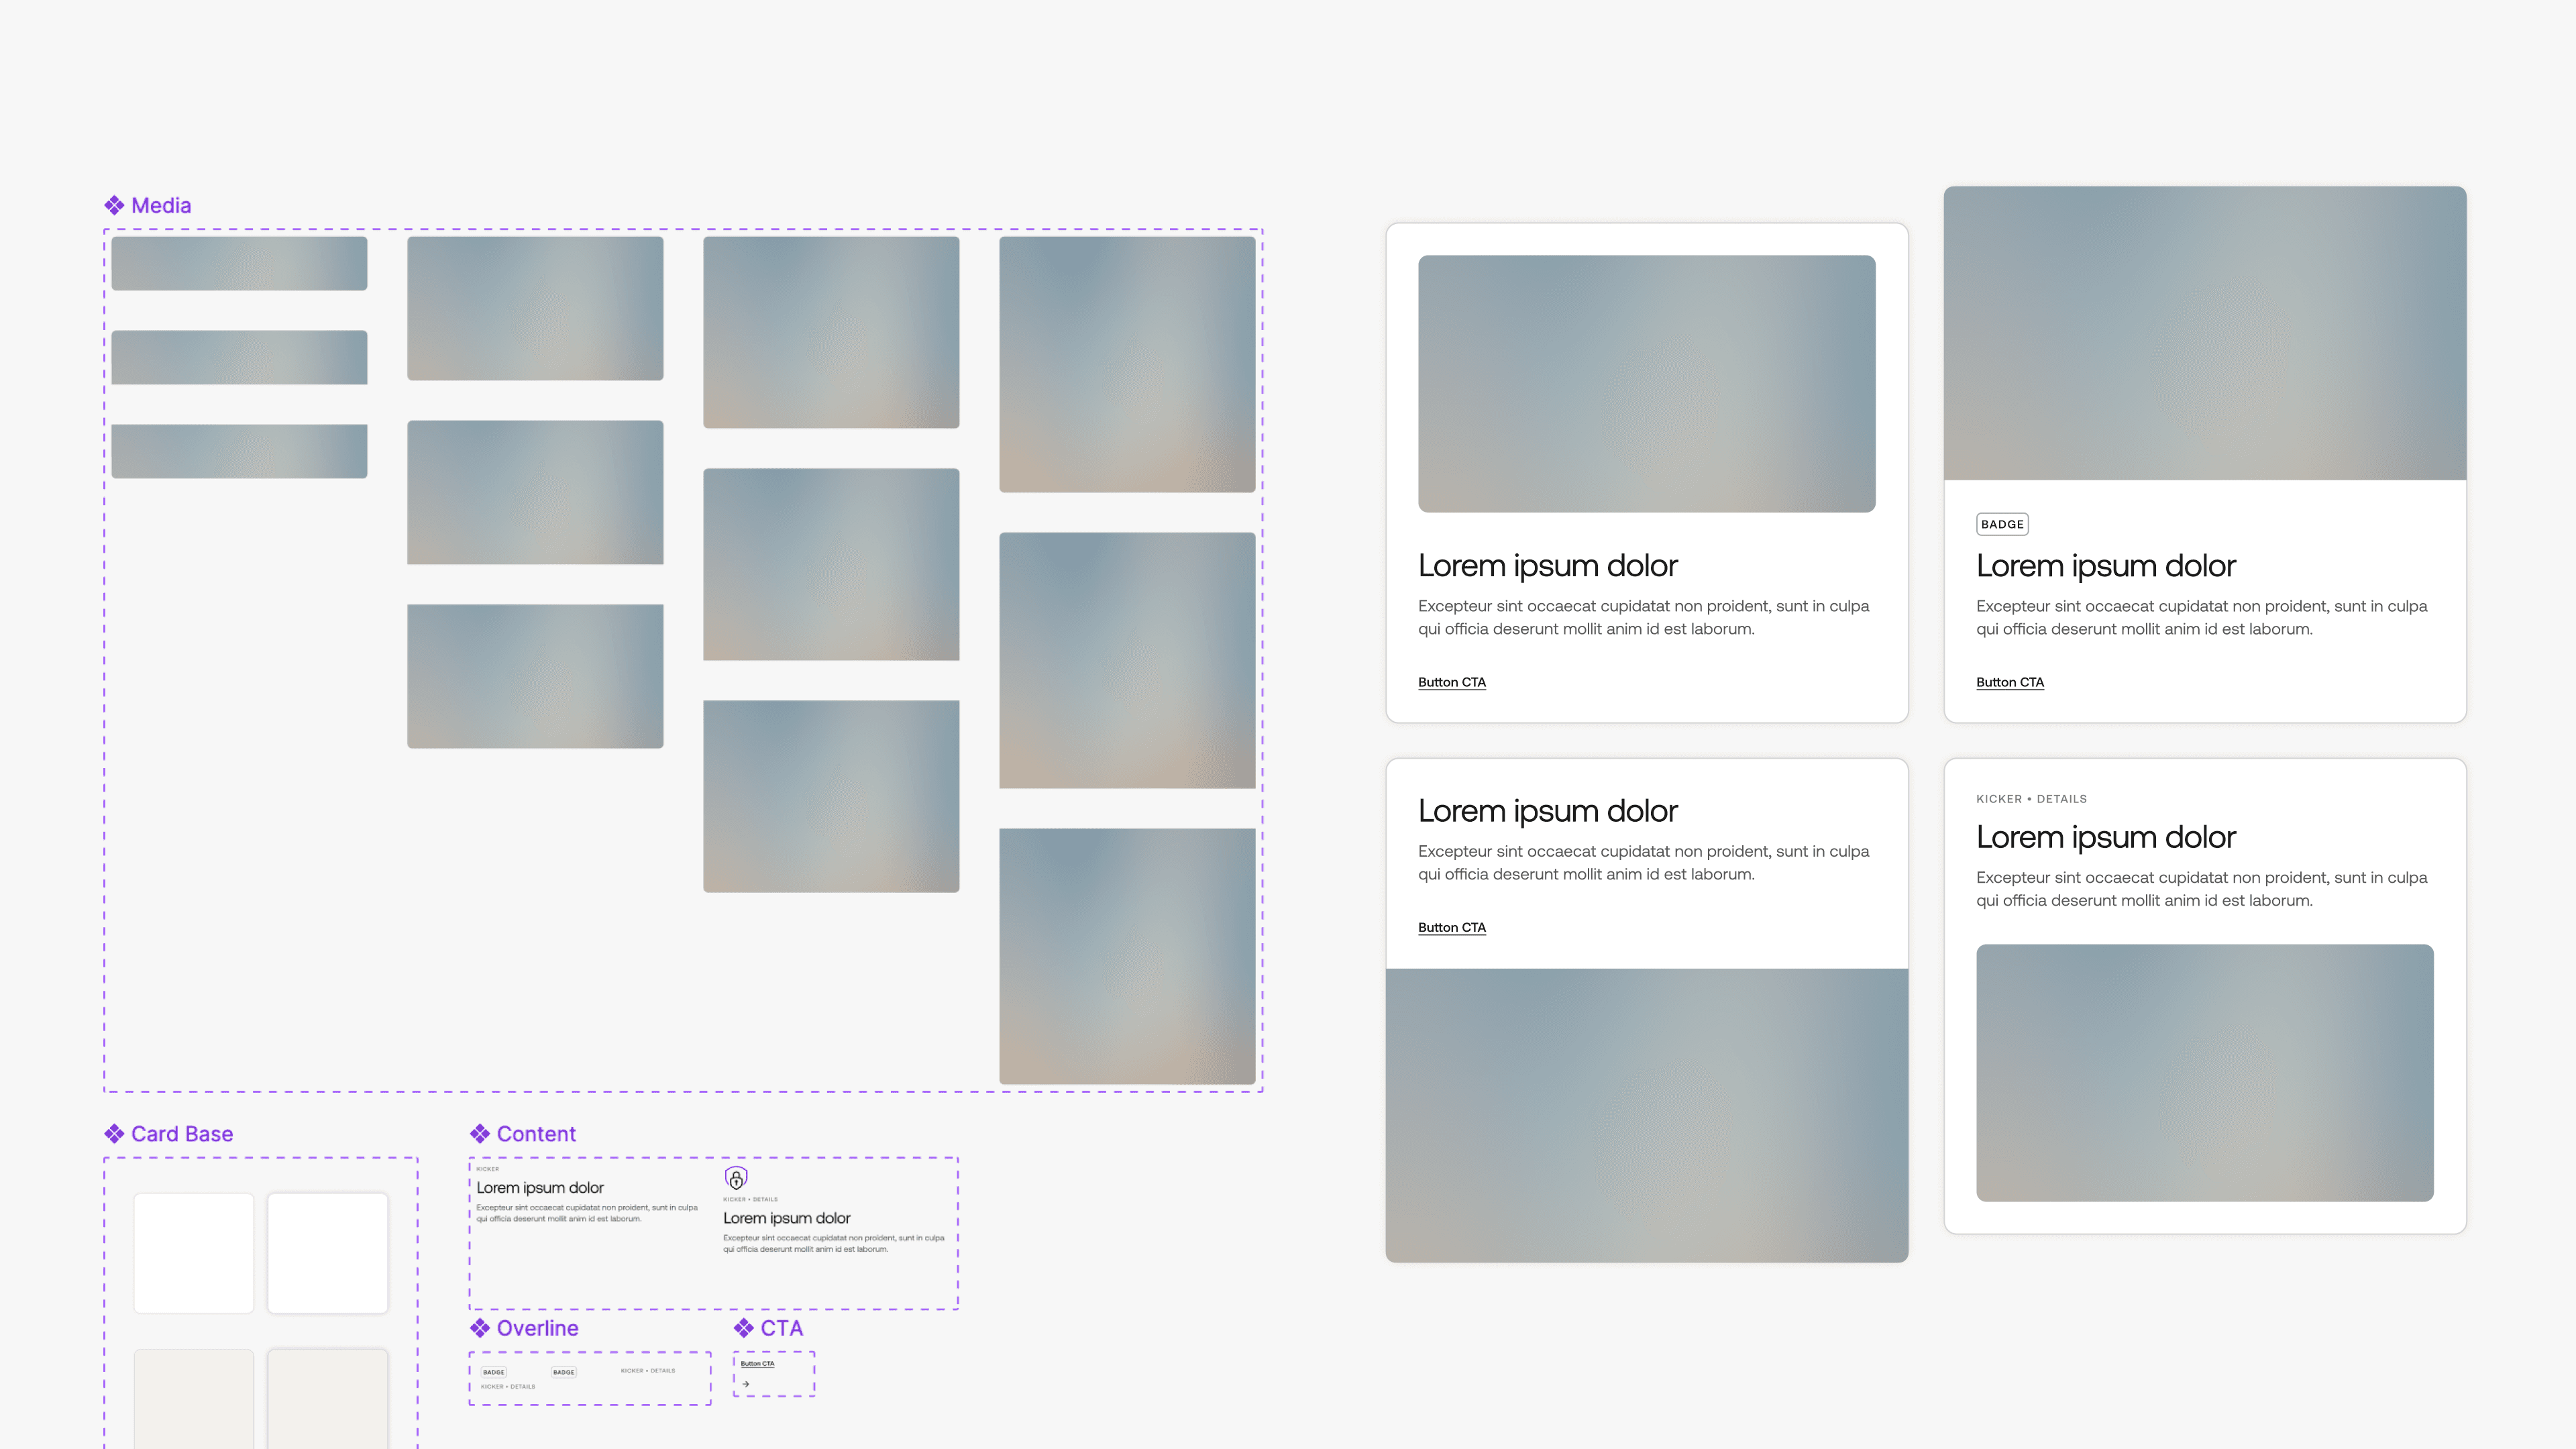Screen dimensions: 2576x1449
Task: Click the Card Base component diamond icon
Action: (114, 1133)
